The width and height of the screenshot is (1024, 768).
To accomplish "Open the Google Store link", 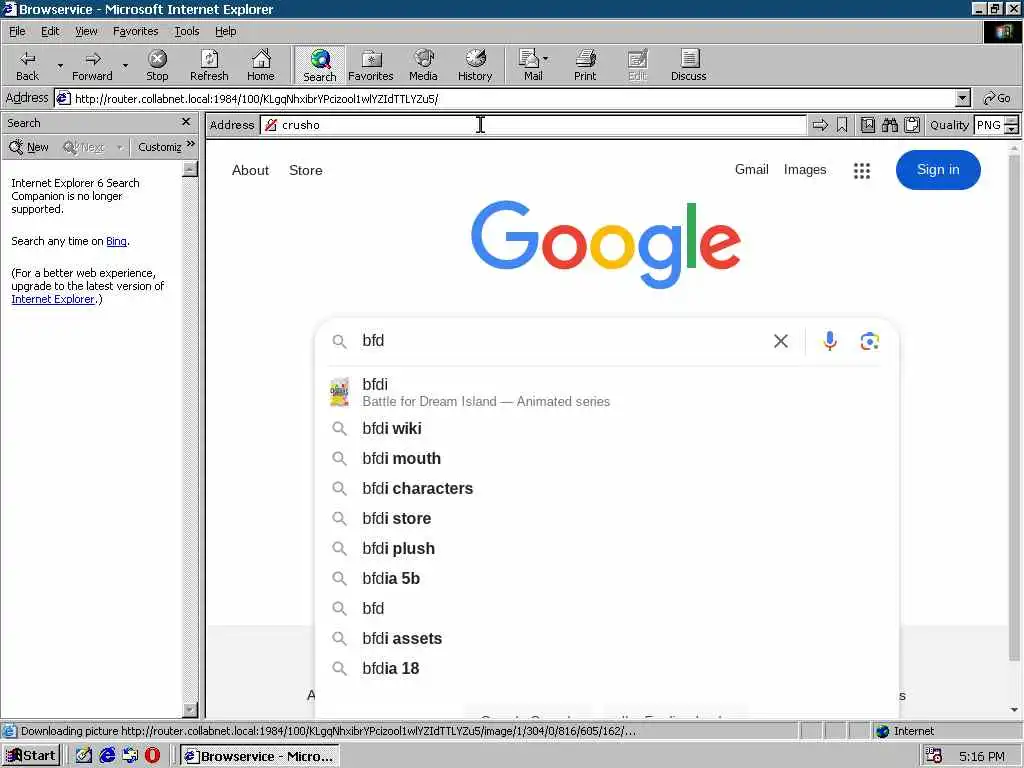I will pyautogui.click(x=306, y=170).
